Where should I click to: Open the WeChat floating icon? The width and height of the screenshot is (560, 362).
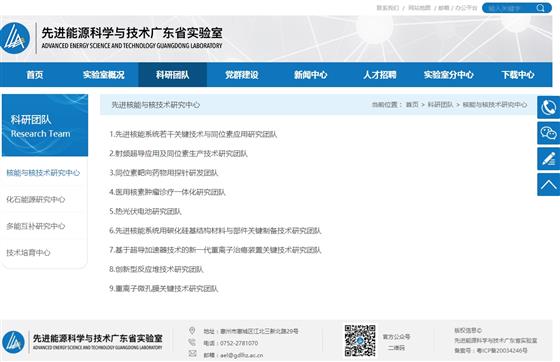point(549,133)
